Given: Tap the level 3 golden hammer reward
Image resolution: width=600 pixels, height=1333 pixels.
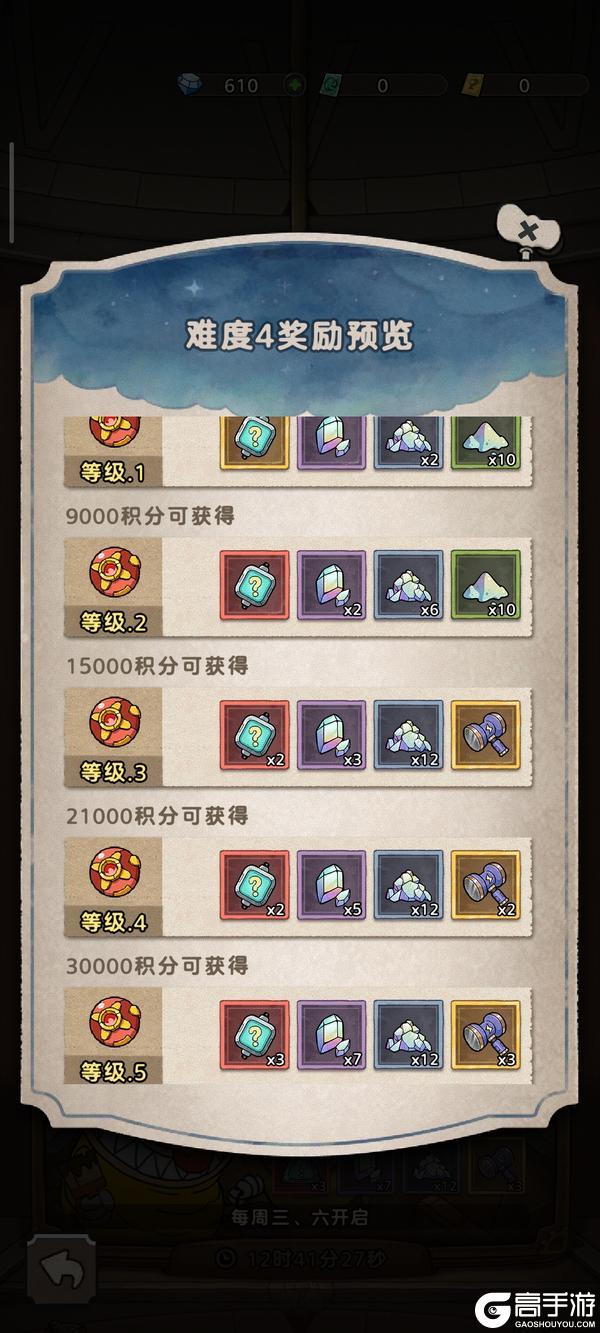Looking at the screenshot, I should 486,734.
